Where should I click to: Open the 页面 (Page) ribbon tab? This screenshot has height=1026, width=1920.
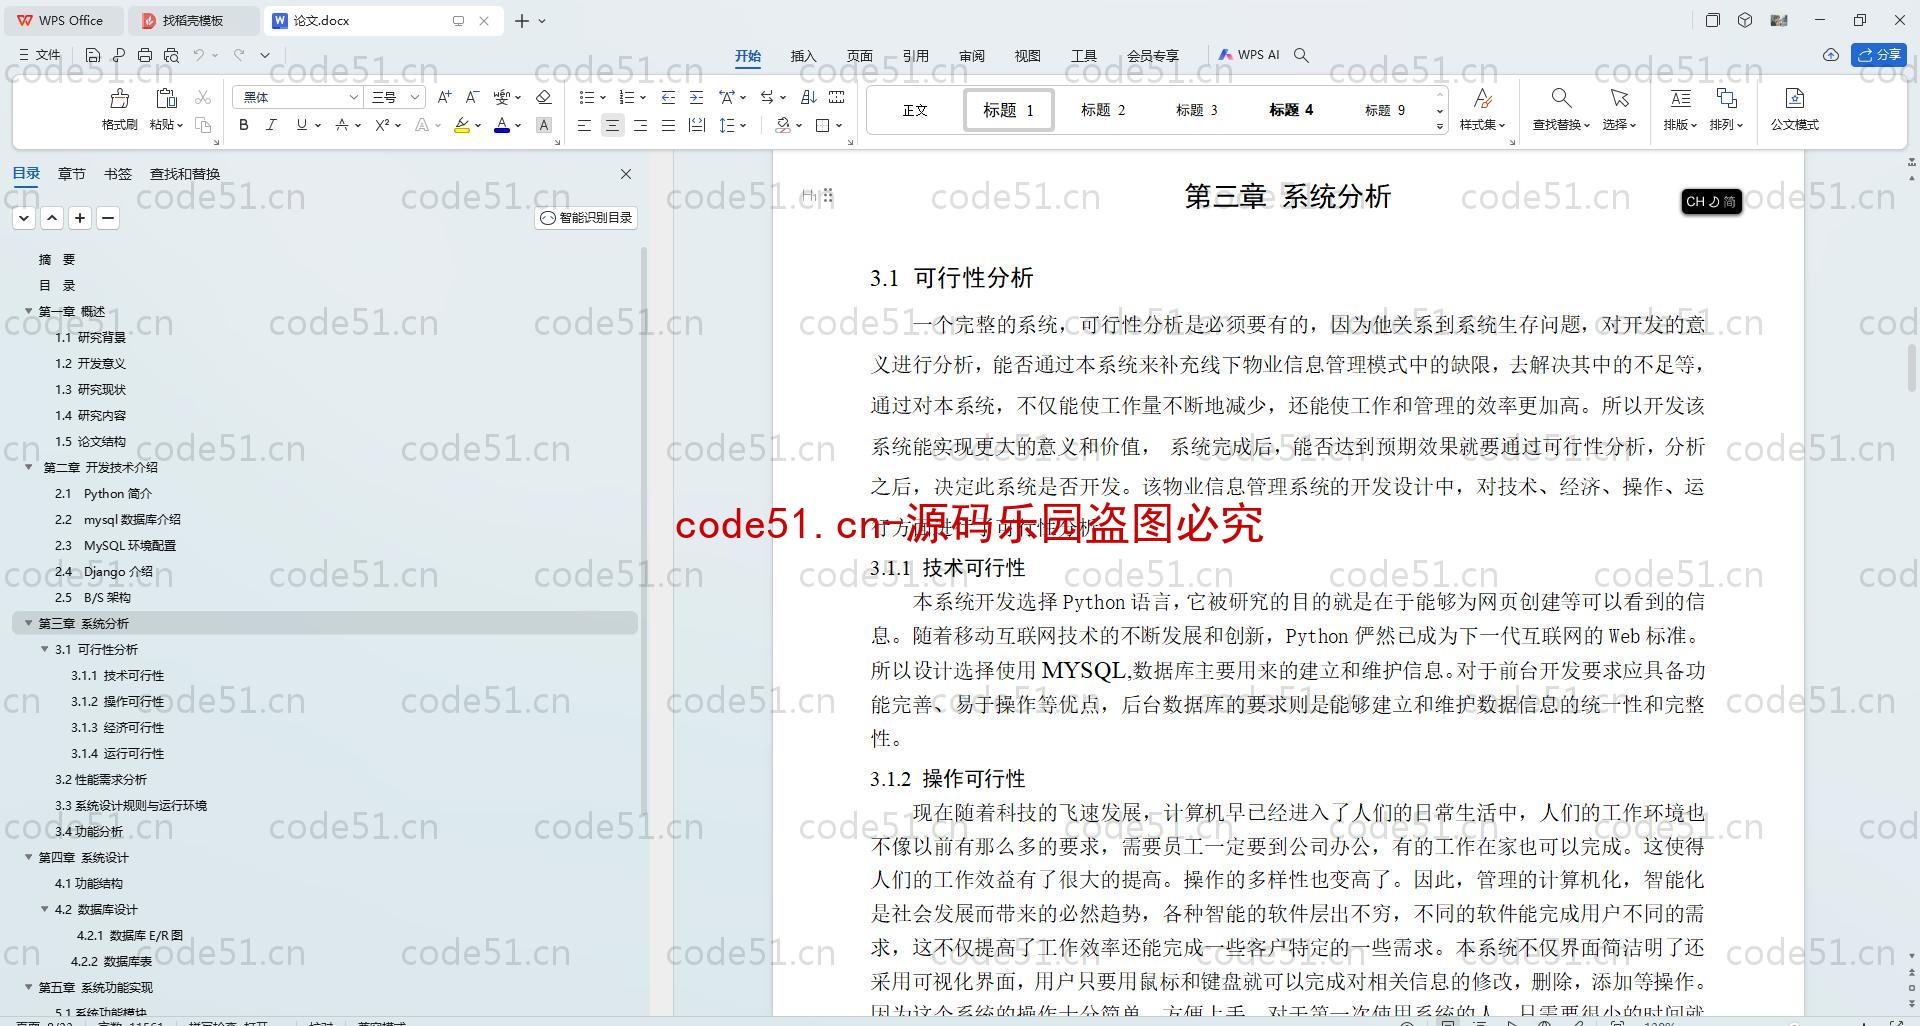[x=859, y=56]
